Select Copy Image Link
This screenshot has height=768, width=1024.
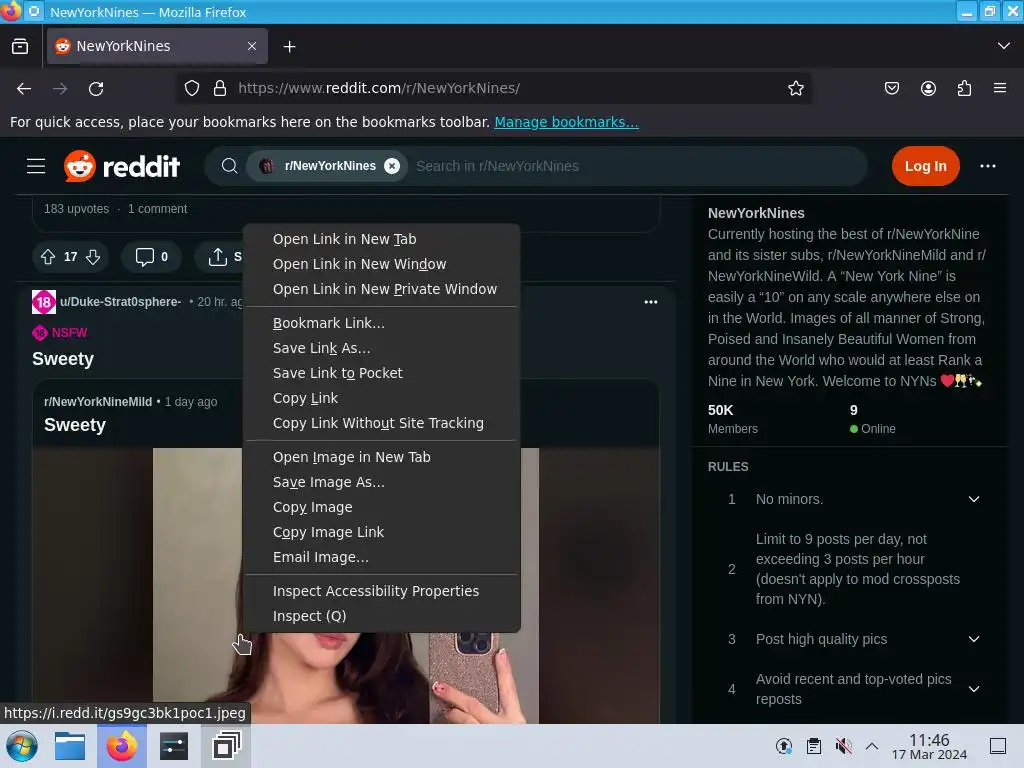381,532
